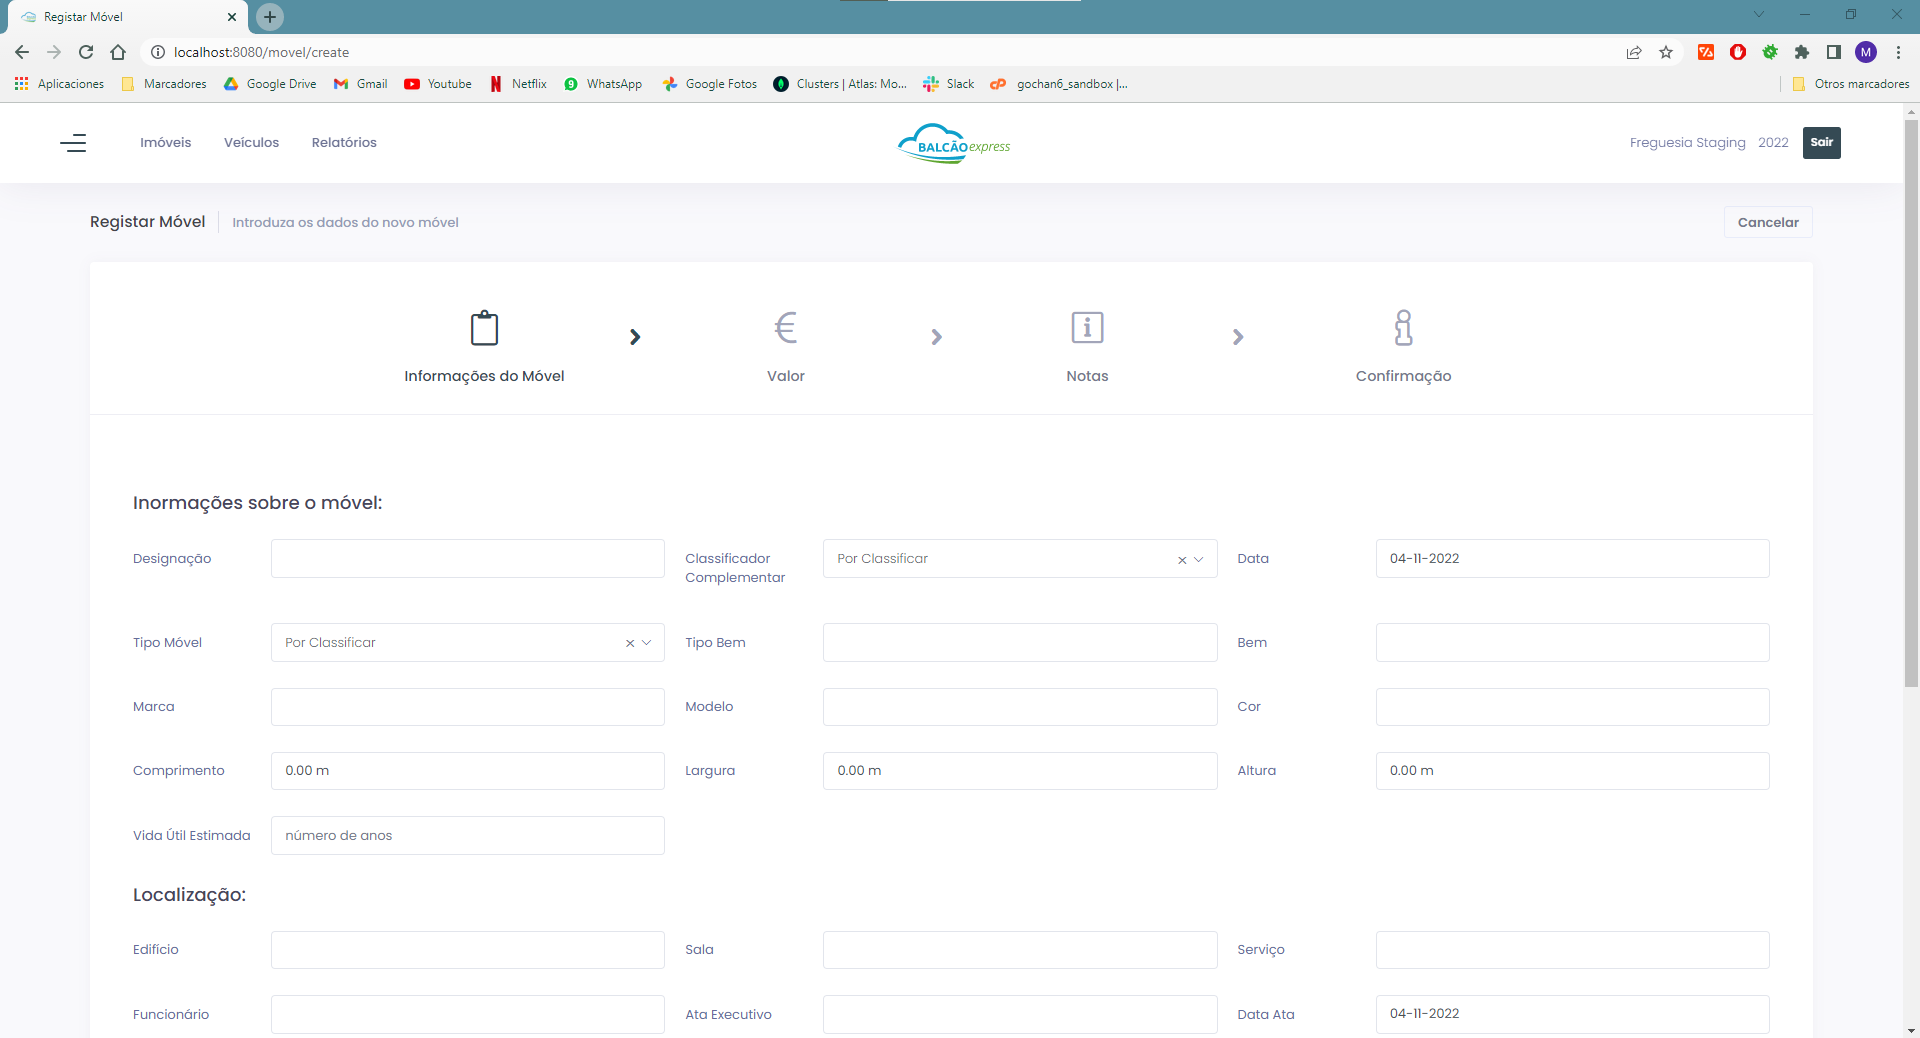Click the Sala input field
The width and height of the screenshot is (1920, 1038).
tap(1020, 950)
